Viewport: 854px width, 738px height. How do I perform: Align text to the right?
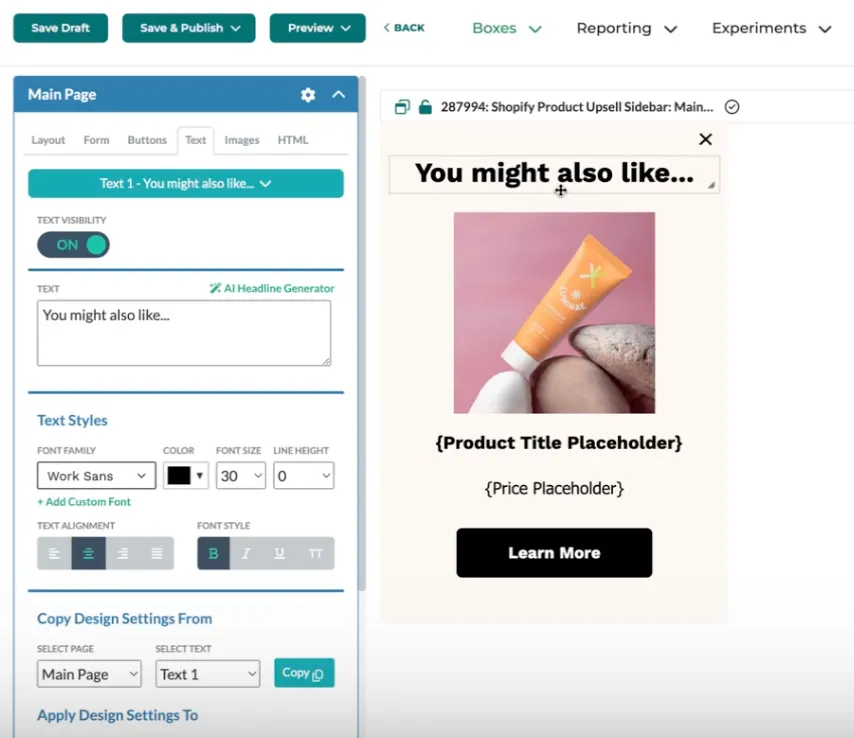point(123,553)
